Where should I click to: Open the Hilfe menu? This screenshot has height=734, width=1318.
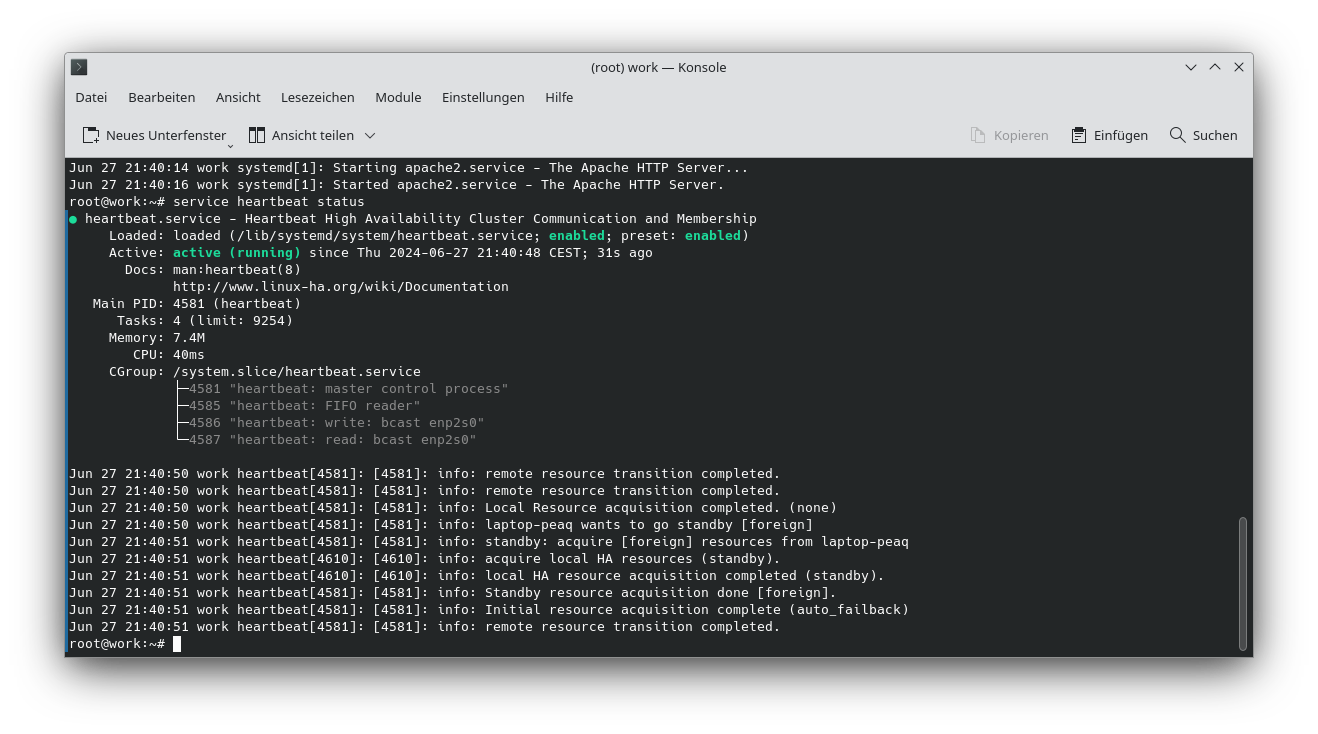pos(559,97)
